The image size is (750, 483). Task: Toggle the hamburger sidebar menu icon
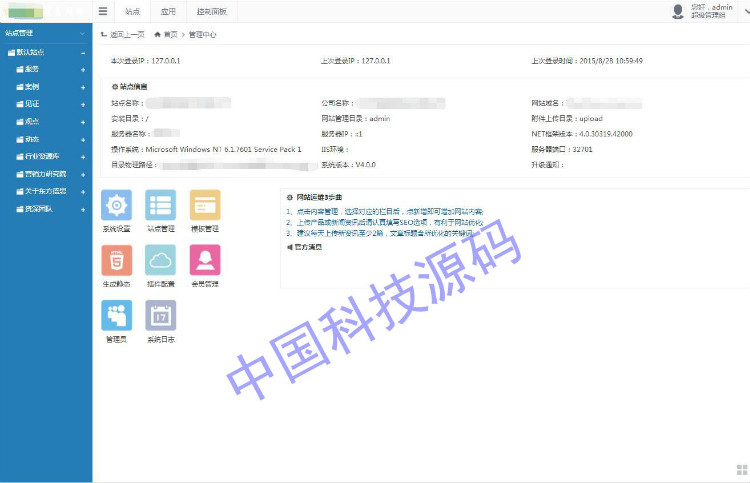point(103,11)
